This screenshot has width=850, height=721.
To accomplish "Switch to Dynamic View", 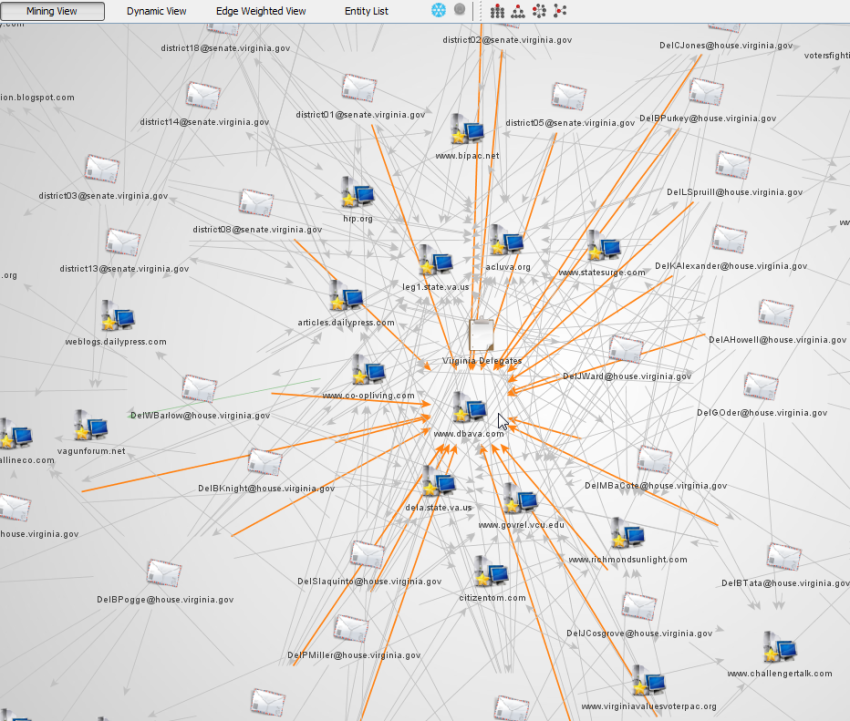I will [156, 11].
